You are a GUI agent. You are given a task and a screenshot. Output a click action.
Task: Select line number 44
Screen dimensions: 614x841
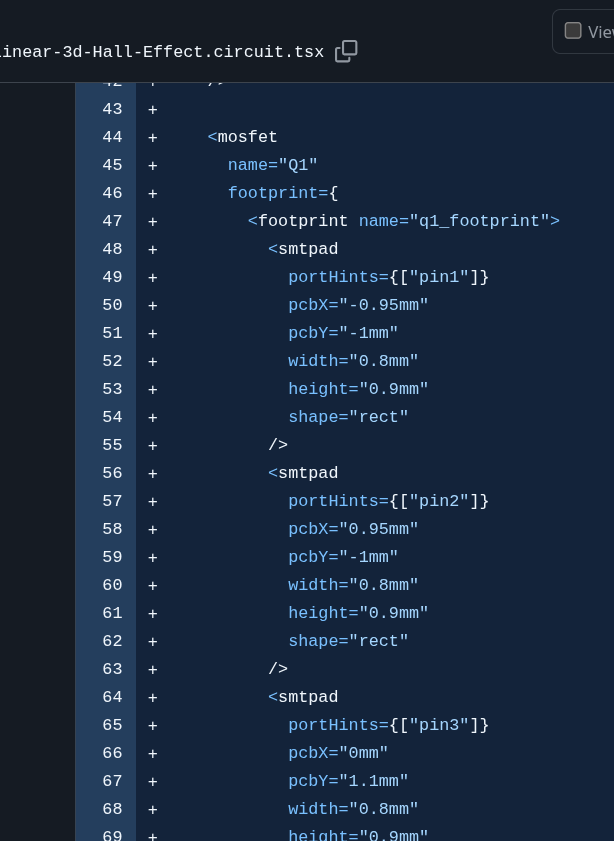point(112,137)
